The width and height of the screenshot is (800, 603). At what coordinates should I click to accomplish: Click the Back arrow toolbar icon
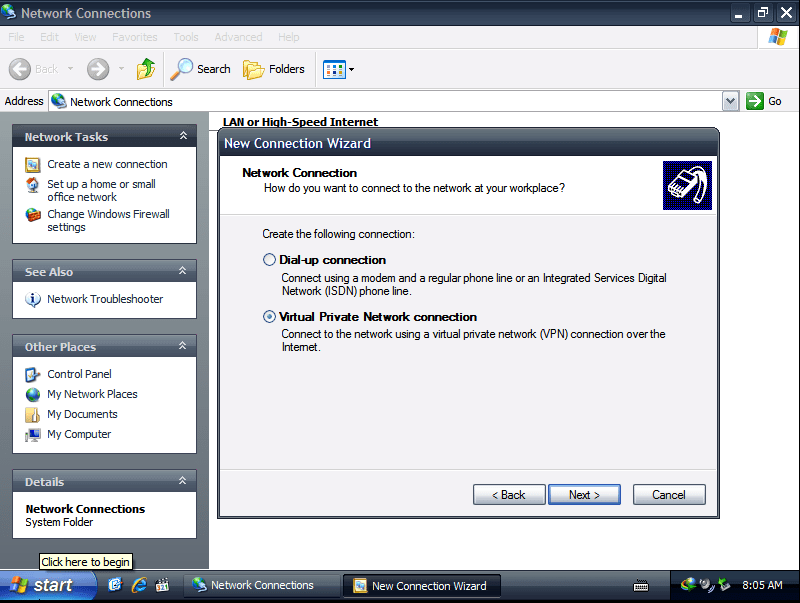click(20, 69)
